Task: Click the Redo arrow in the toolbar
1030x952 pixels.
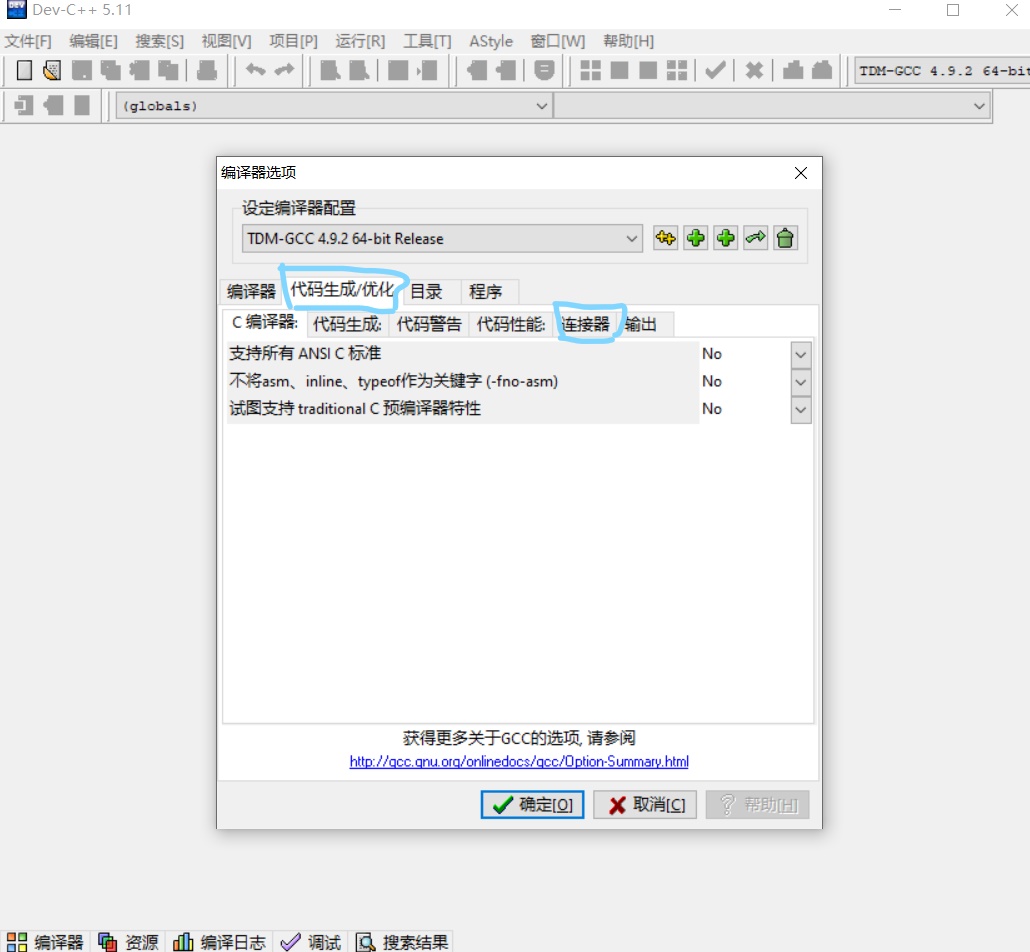Action: coord(284,70)
